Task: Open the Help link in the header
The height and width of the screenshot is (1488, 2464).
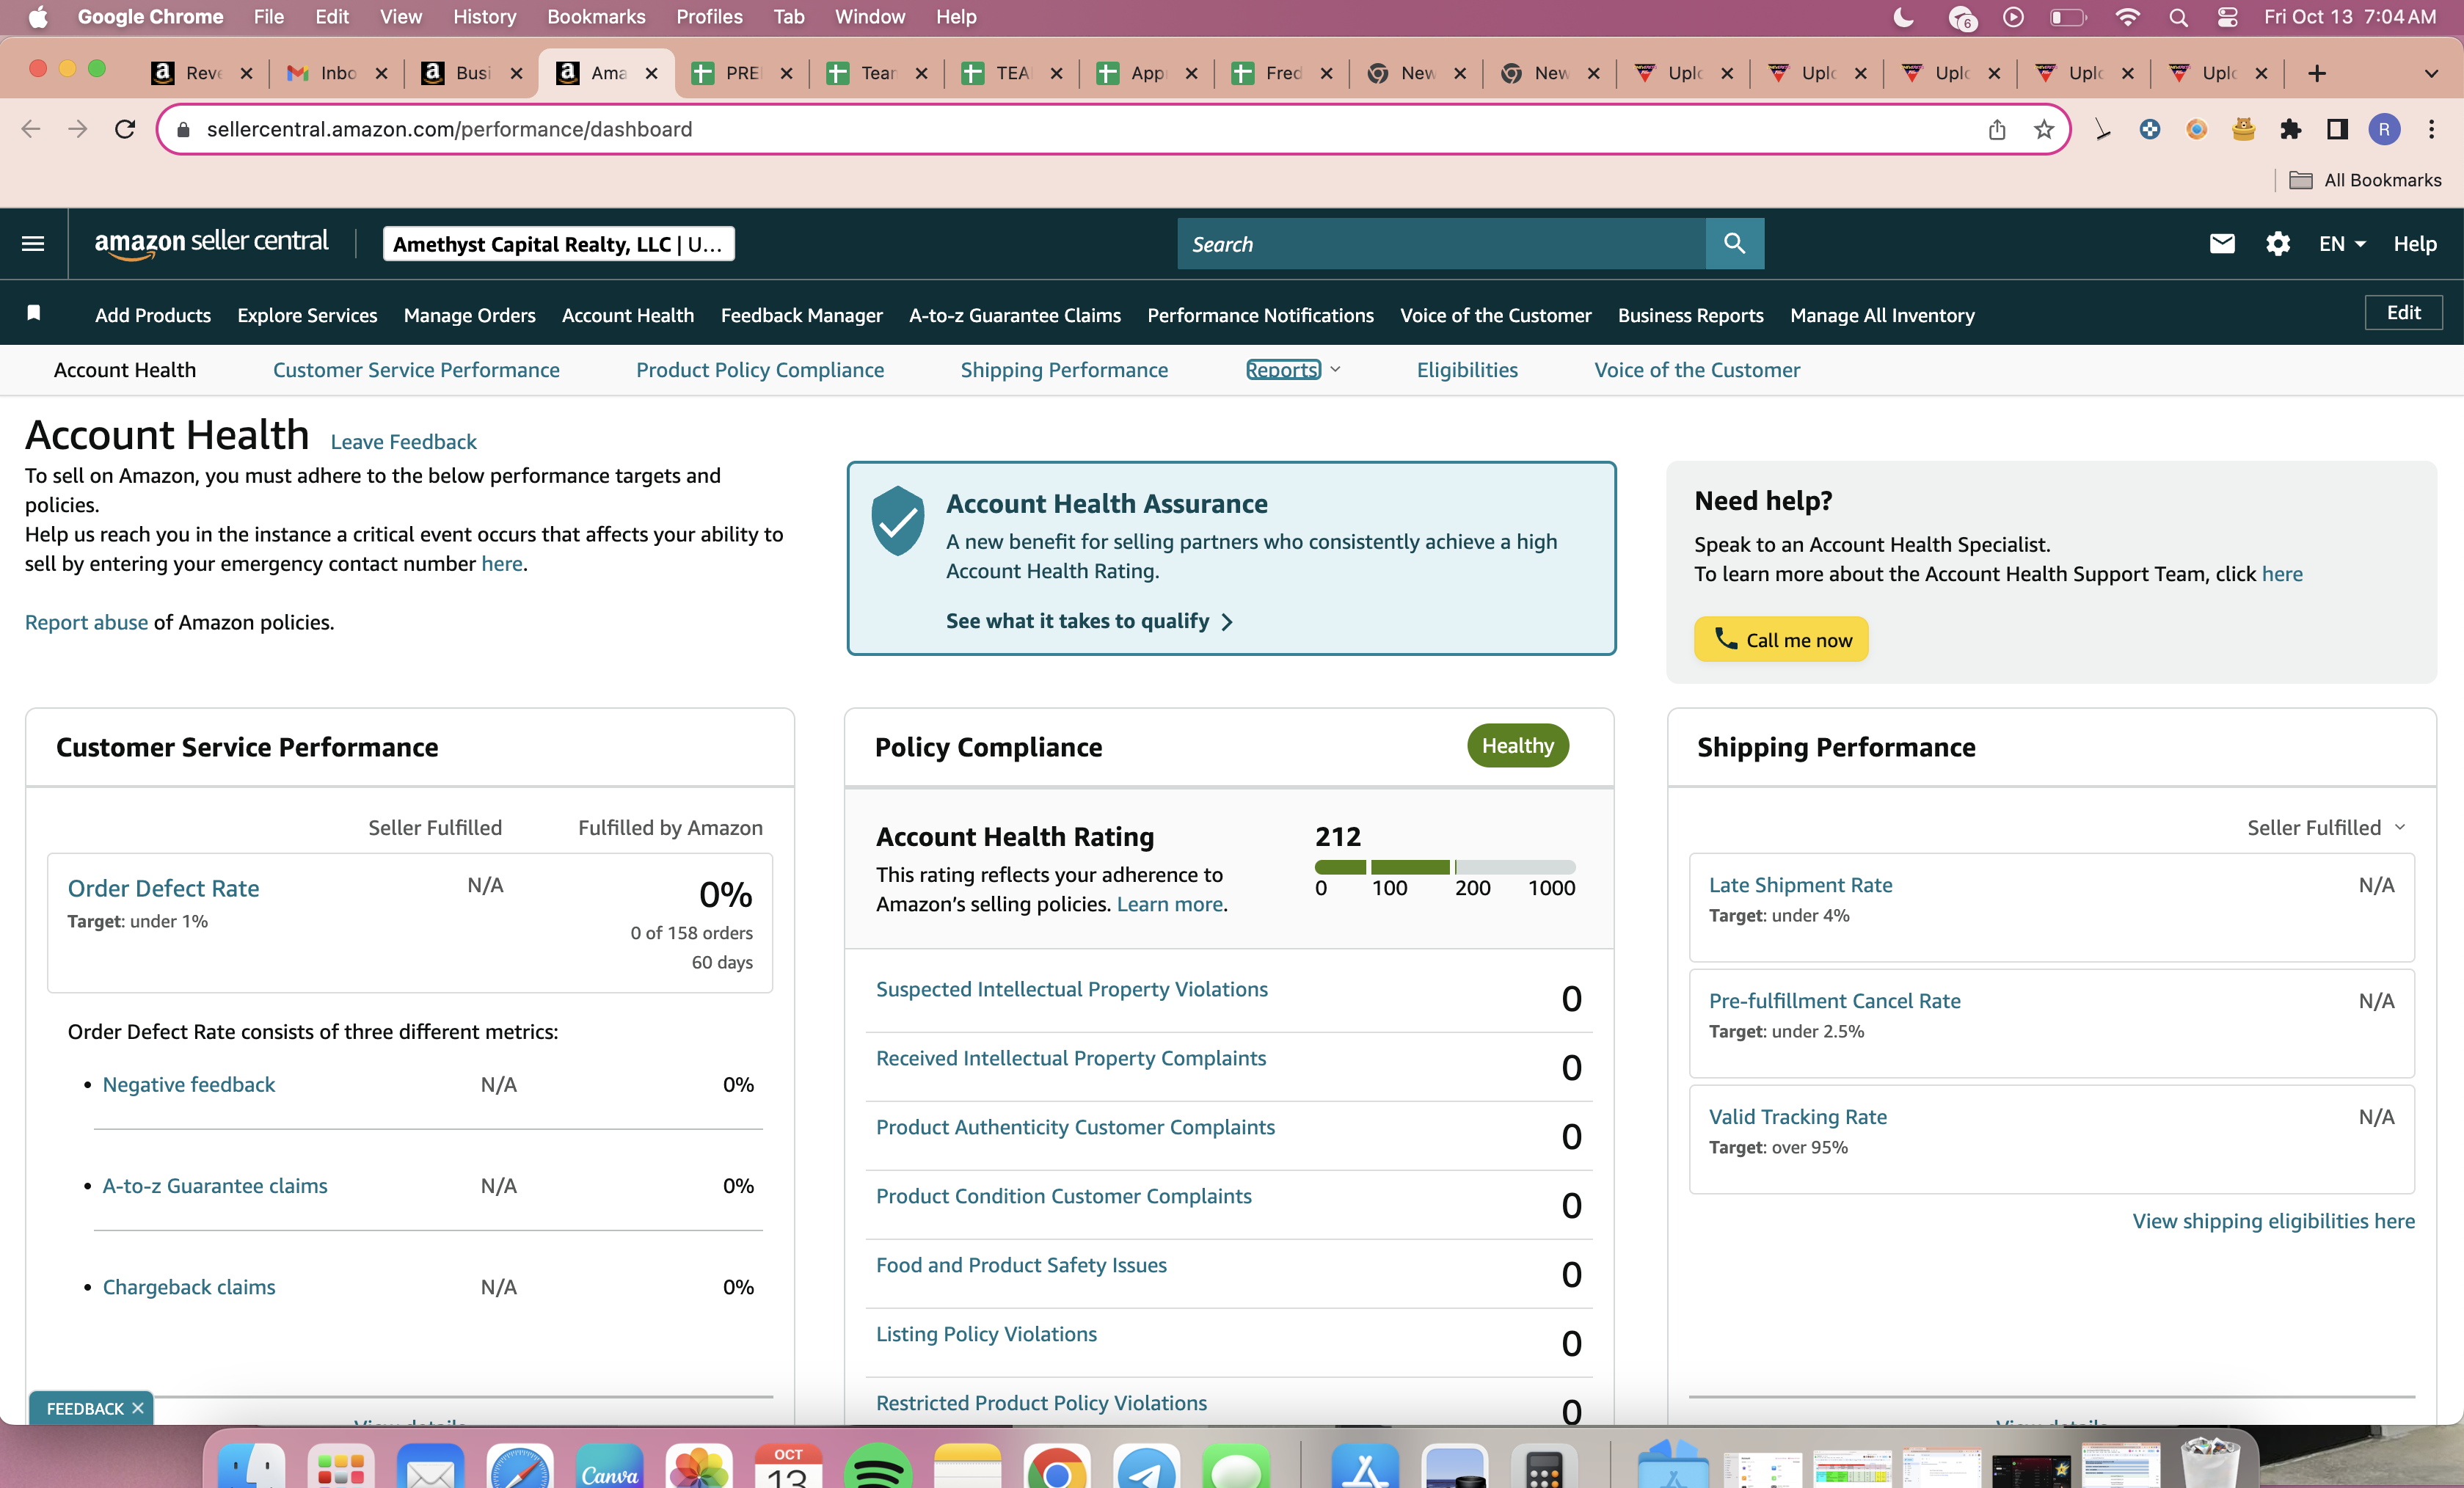Action: pos(2414,244)
